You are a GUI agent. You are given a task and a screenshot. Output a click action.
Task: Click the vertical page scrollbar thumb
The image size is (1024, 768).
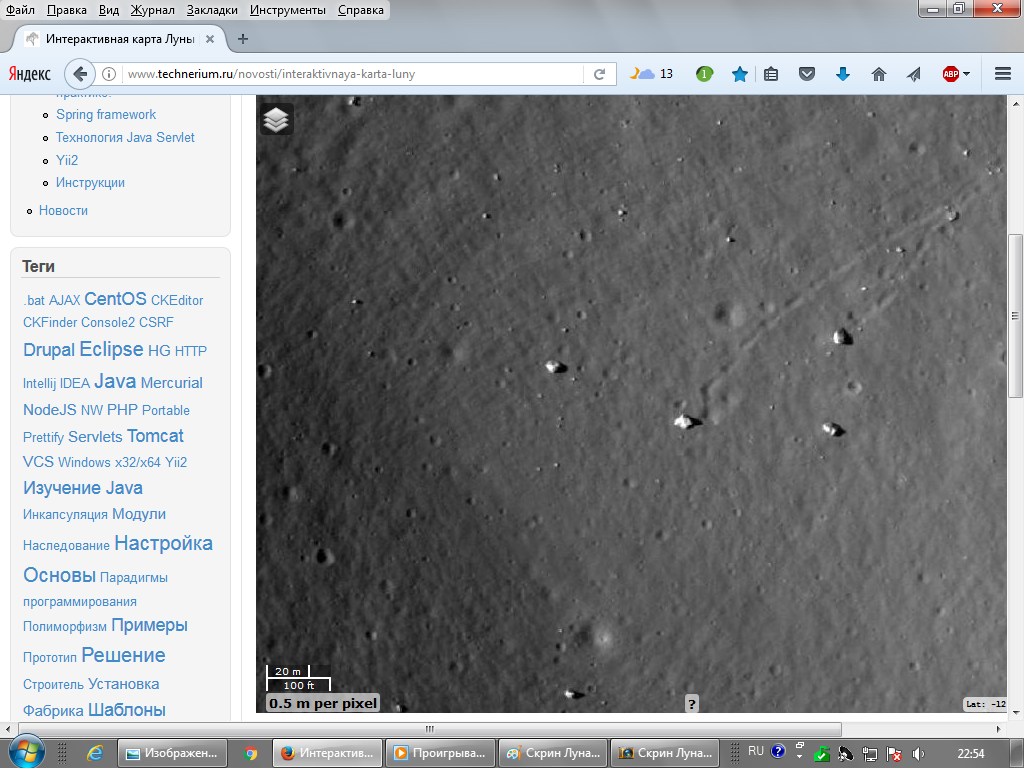pos(1015,315)
